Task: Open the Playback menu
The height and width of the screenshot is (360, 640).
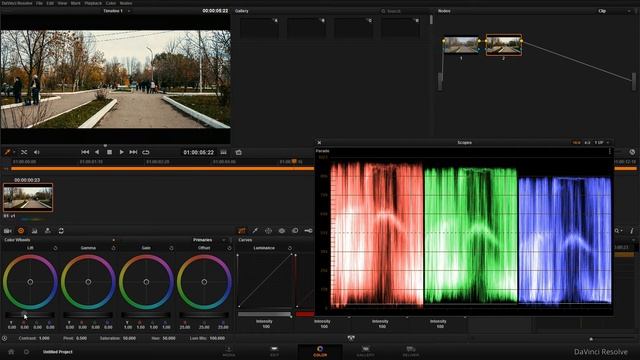Action: click(x=93, y=3)
